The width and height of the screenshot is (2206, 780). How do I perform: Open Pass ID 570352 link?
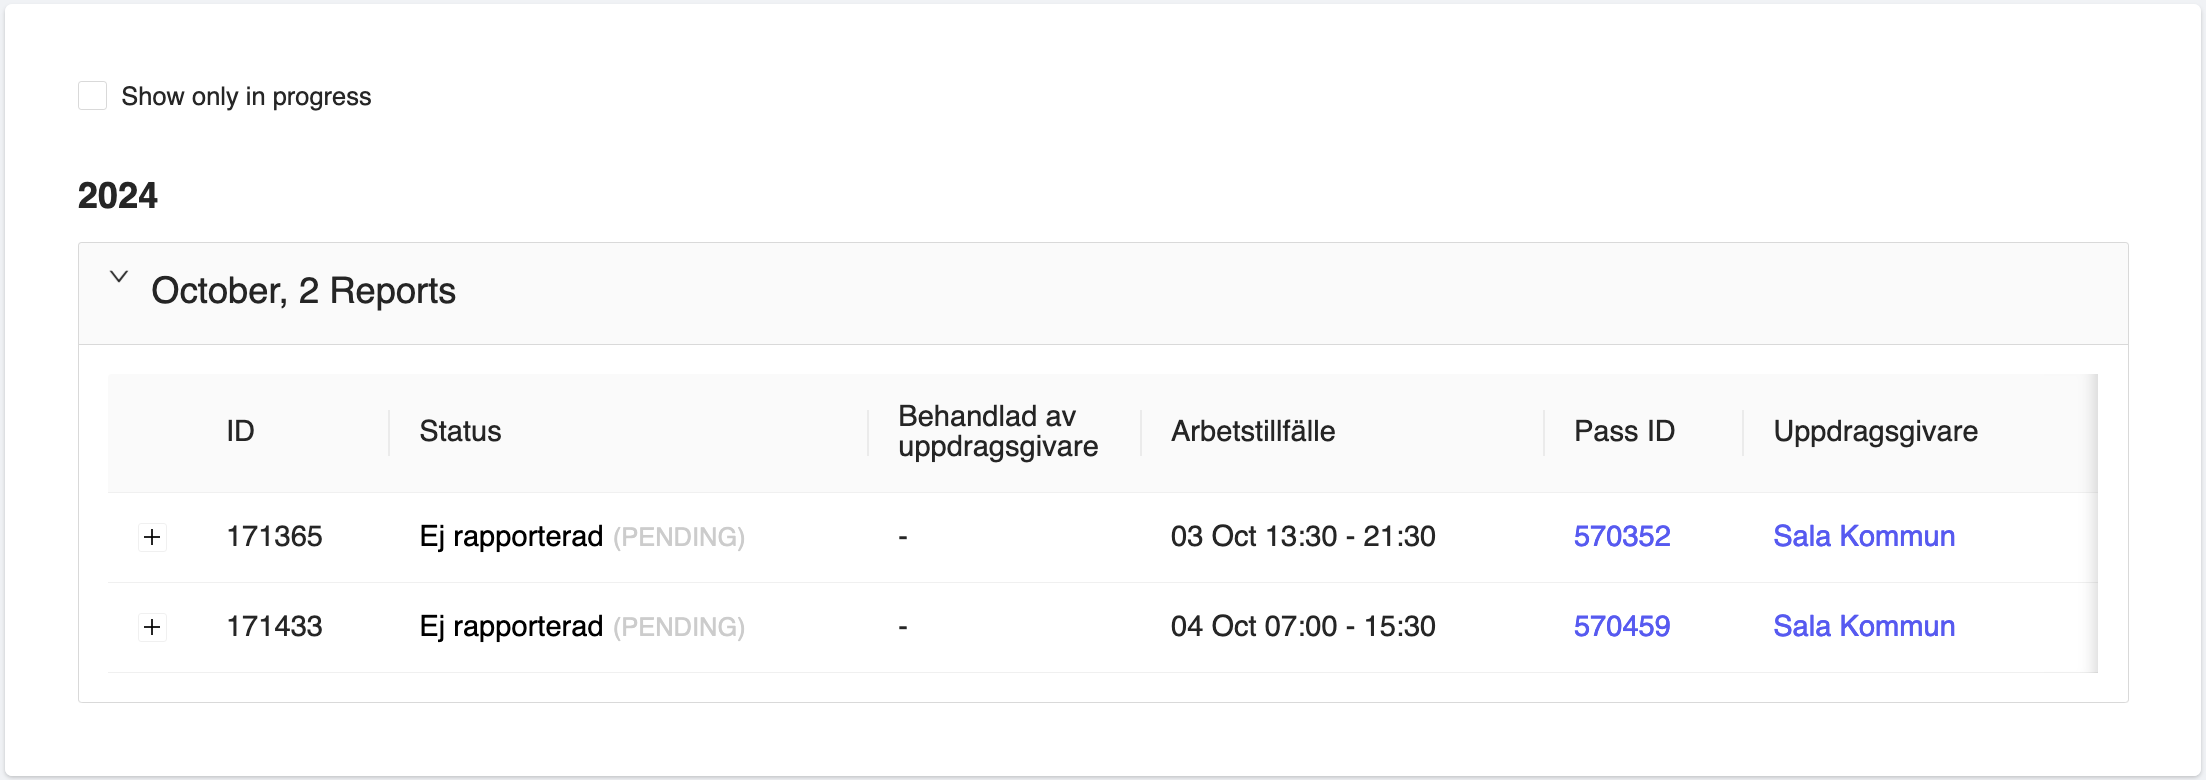pos(1621,537)
